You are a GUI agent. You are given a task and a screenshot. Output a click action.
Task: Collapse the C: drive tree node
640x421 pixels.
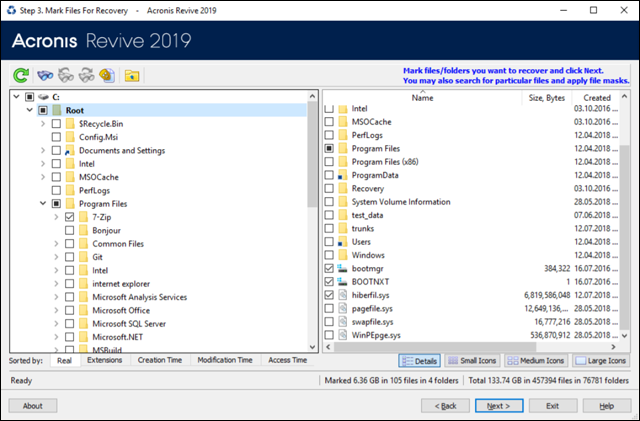pyautogui.click(x=16, y=97)
